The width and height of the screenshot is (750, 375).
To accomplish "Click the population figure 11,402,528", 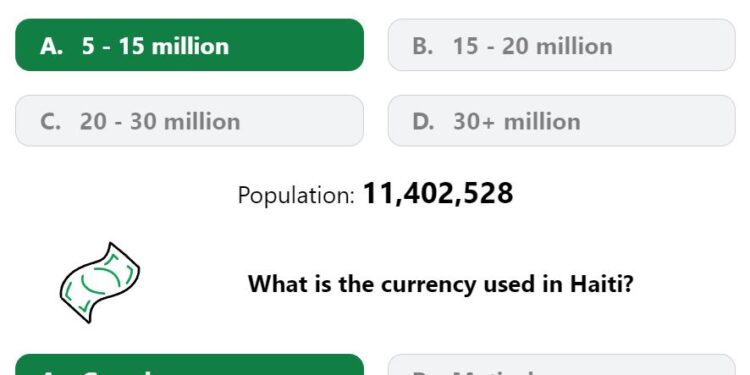I will pyautogui.click(x=438, y=194).
